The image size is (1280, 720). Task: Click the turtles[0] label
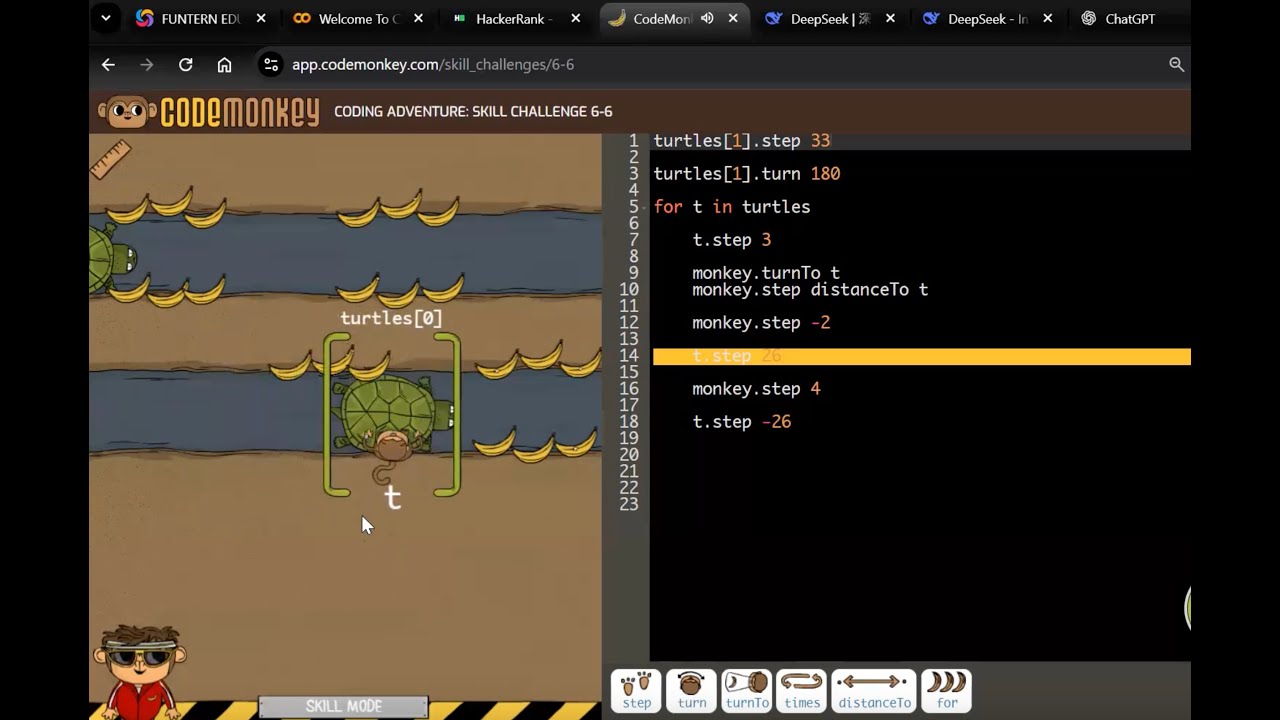click(391, 318)
